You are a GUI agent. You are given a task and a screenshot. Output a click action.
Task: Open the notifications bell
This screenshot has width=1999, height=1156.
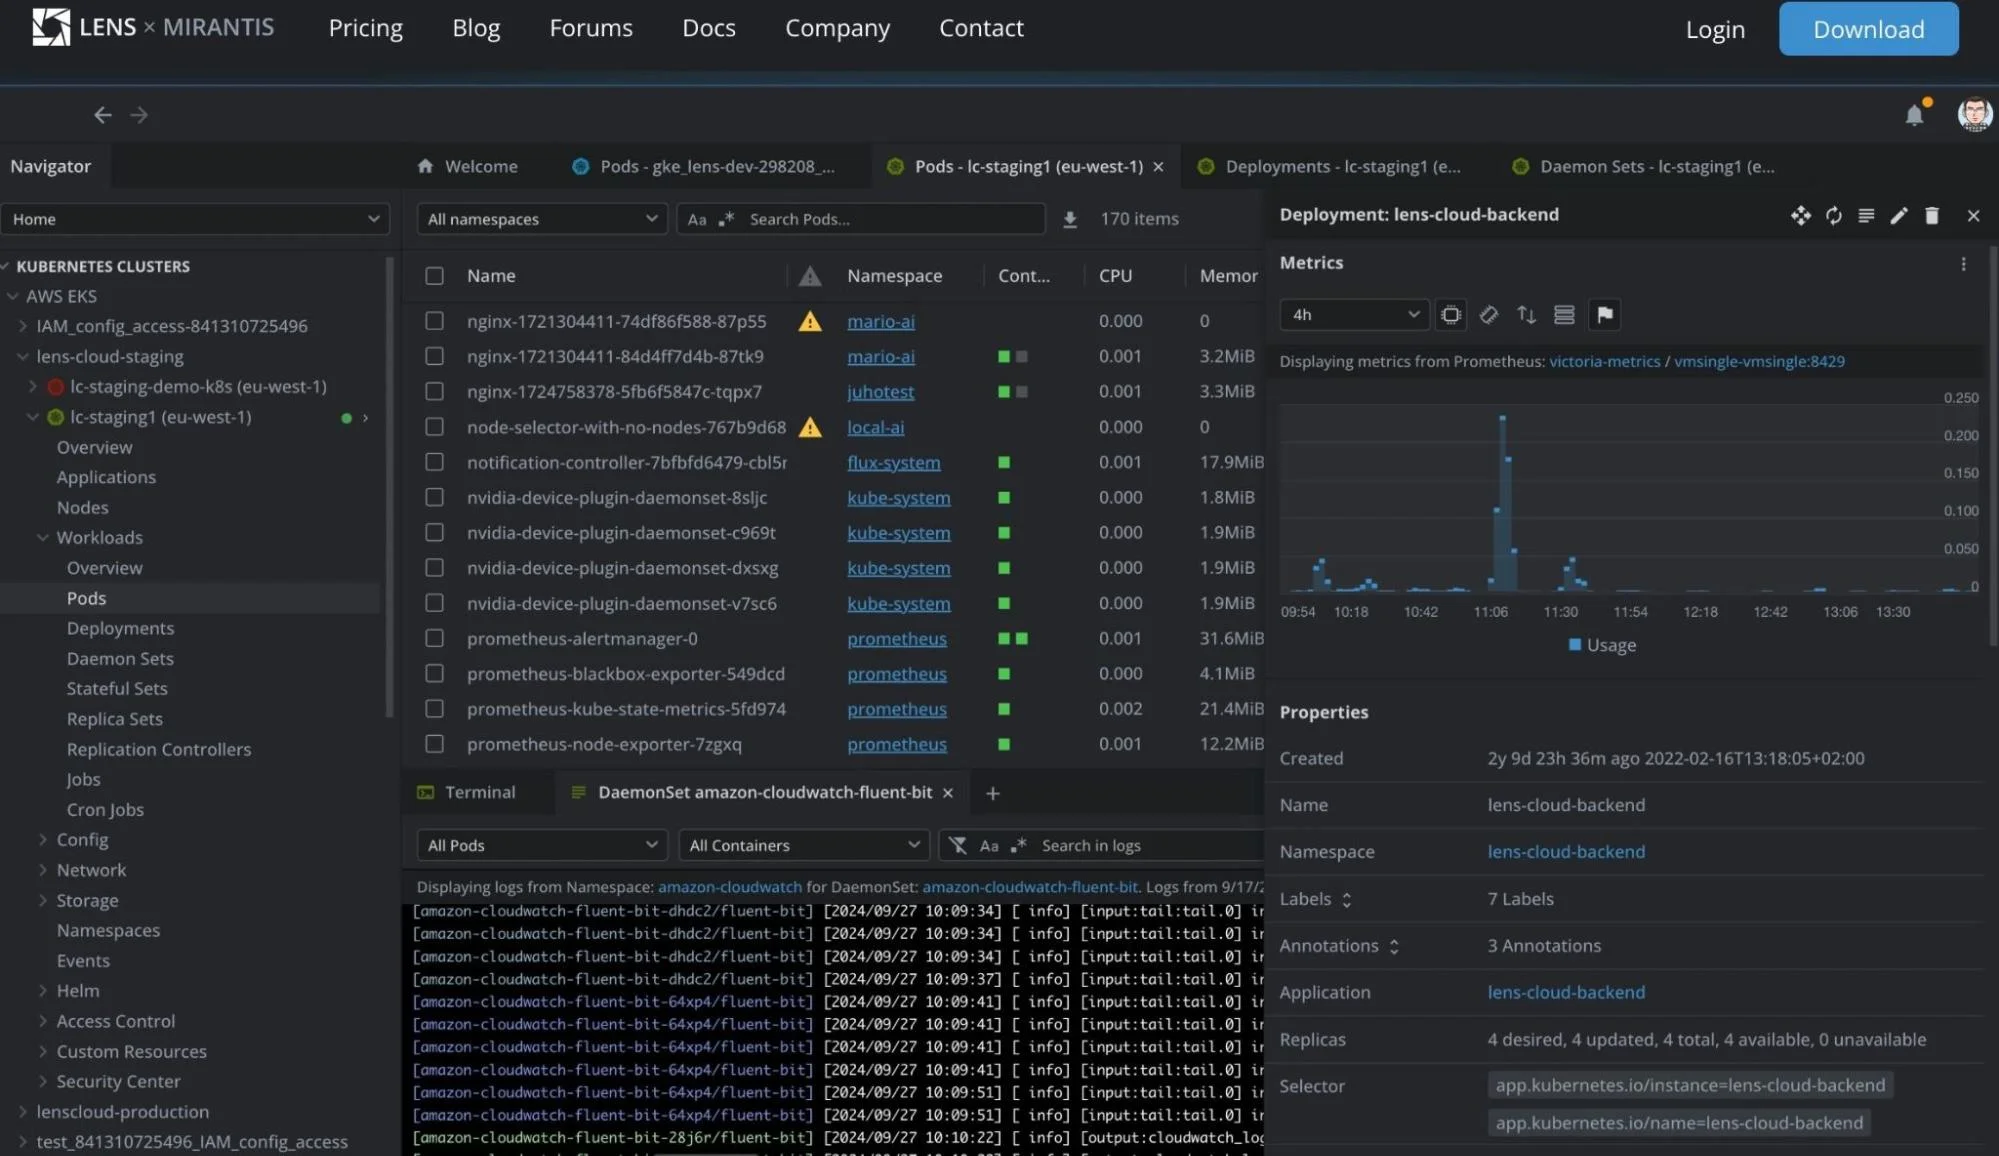click(x=1914, y=114)
